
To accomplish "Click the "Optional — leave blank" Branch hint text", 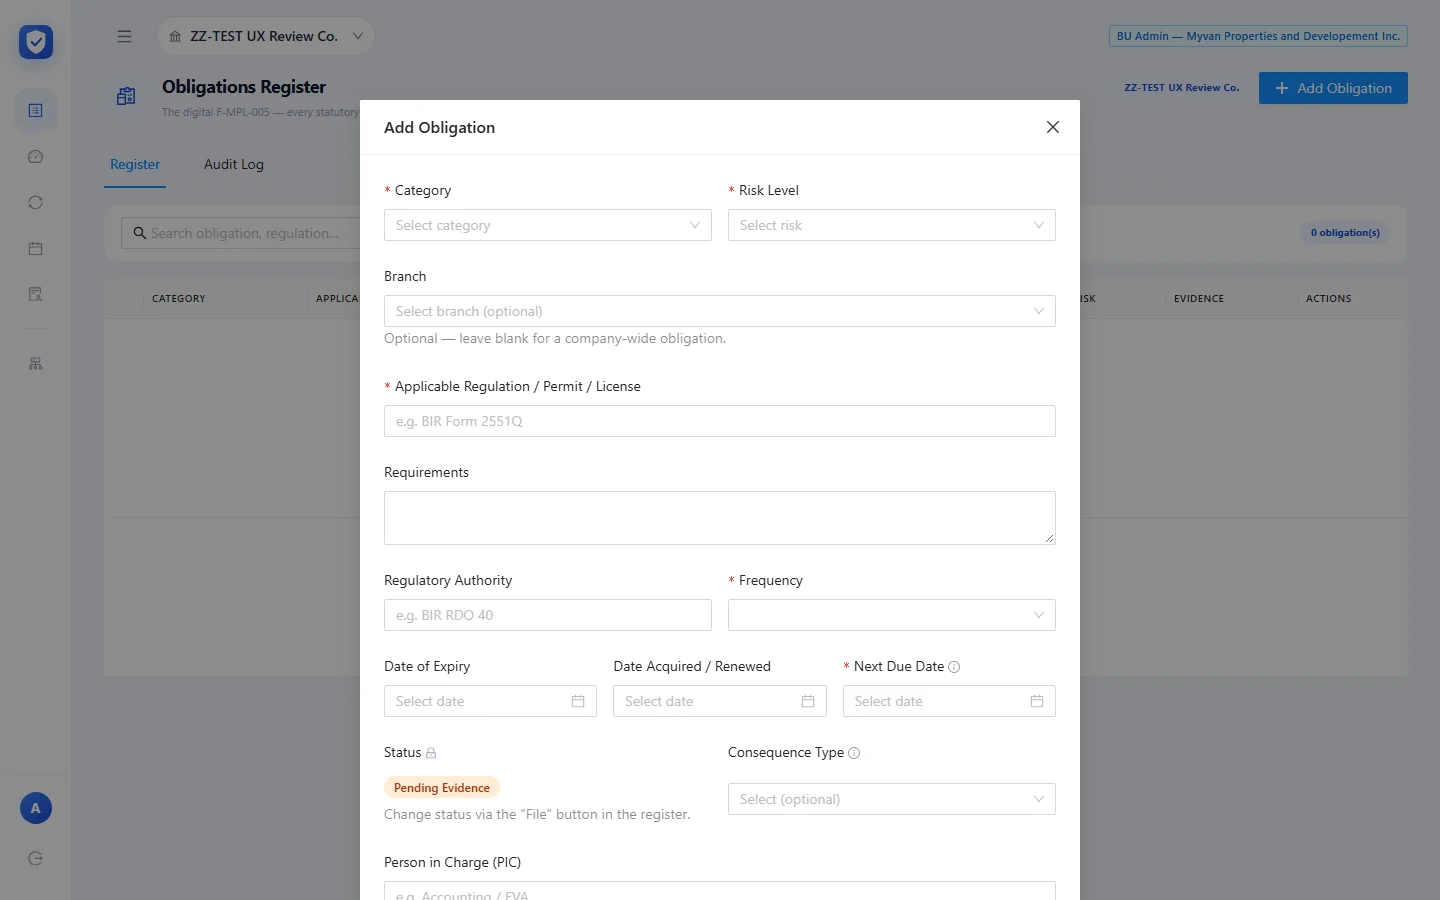I will [555, 339].
